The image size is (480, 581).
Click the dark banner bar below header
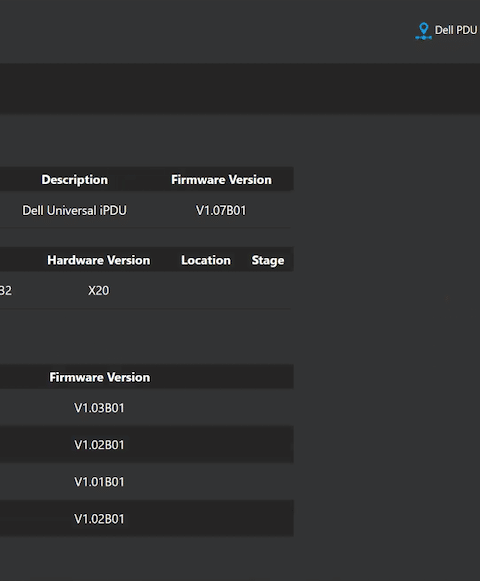(x=240, y=89)
